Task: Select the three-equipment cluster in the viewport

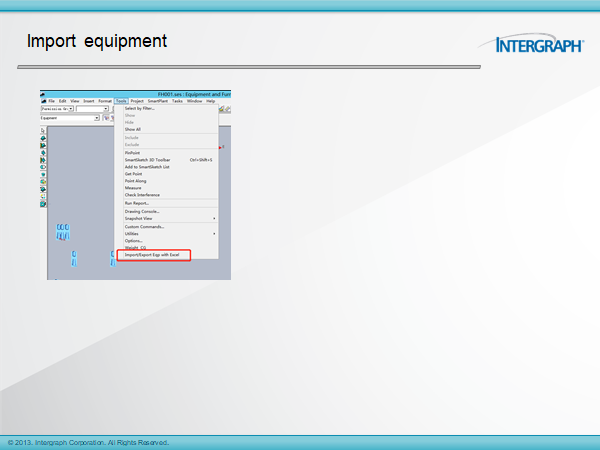Action: 63,232
